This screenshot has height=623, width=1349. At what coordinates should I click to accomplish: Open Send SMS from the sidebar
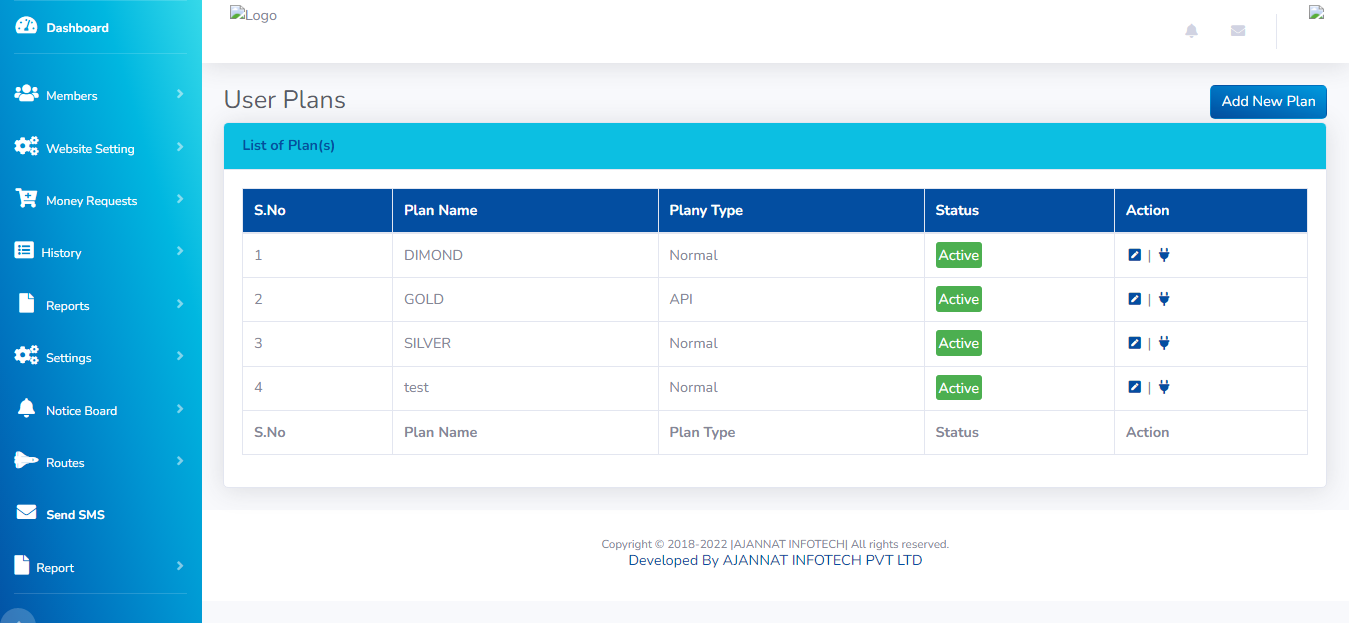pyautogui.click(x=75, y=514)
